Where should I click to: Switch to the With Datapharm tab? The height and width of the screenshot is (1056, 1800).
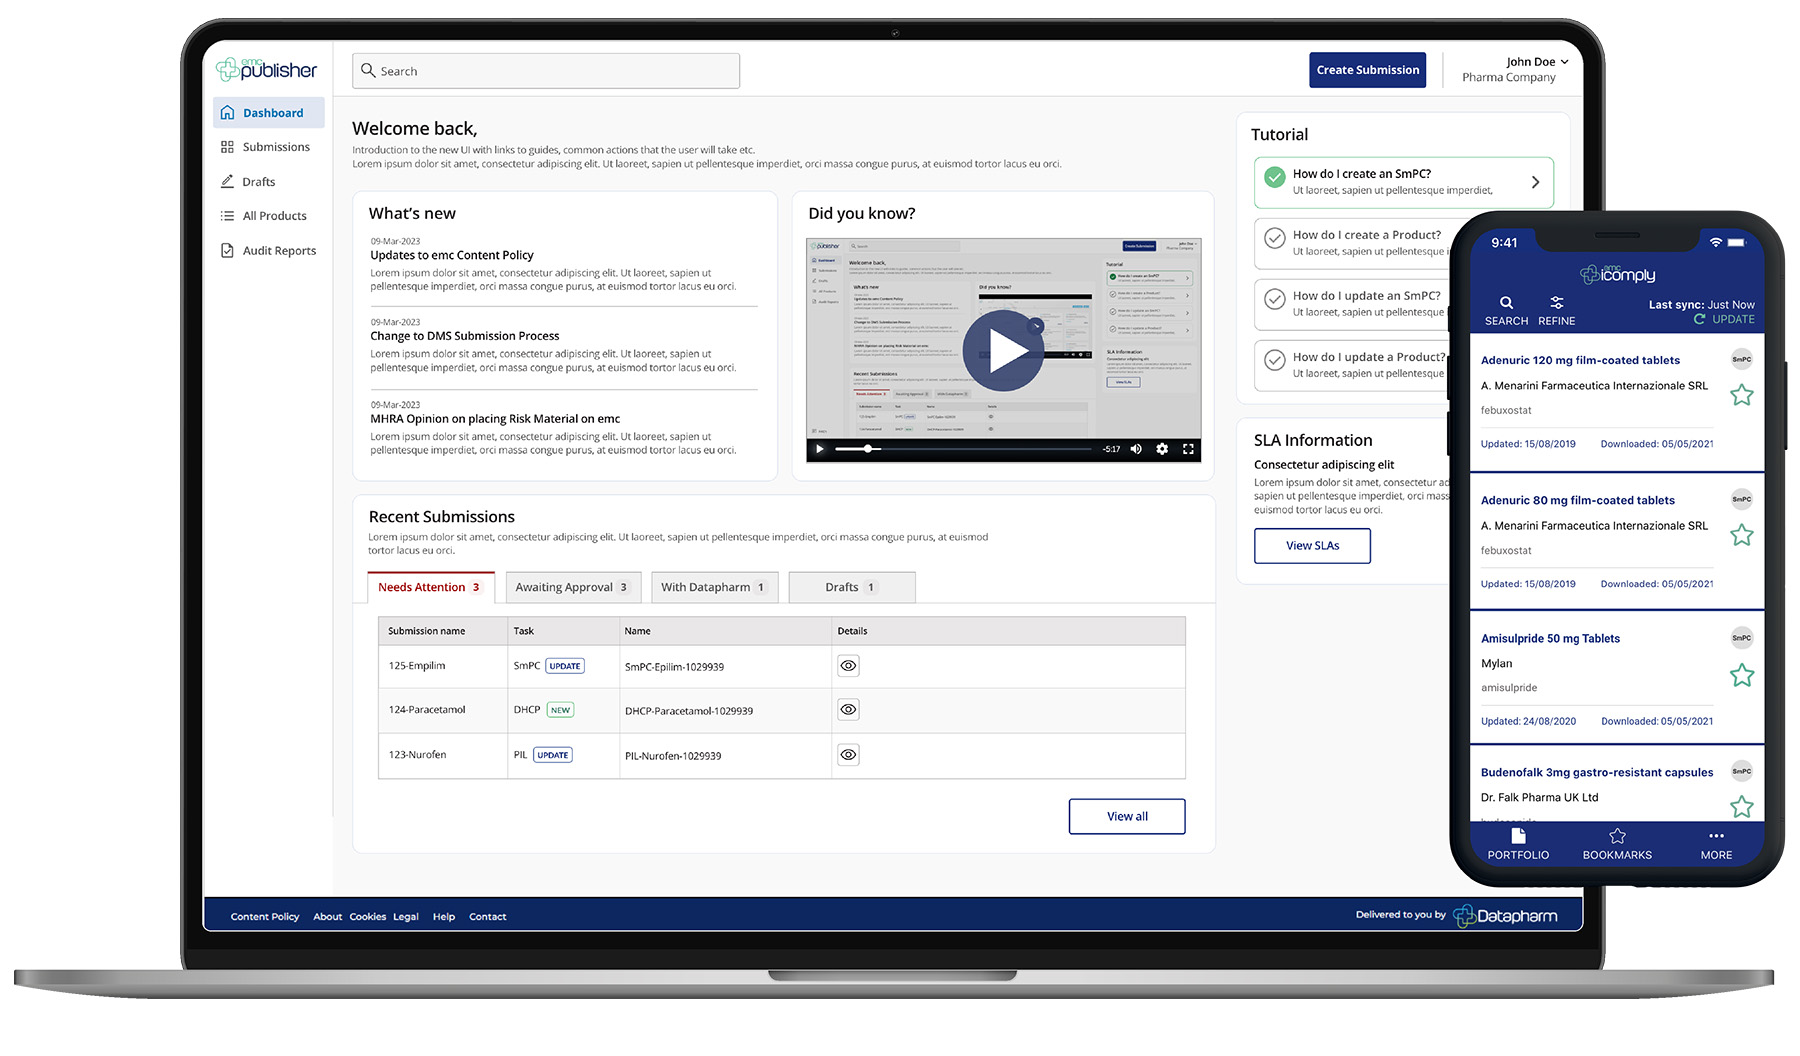[713, 587]
